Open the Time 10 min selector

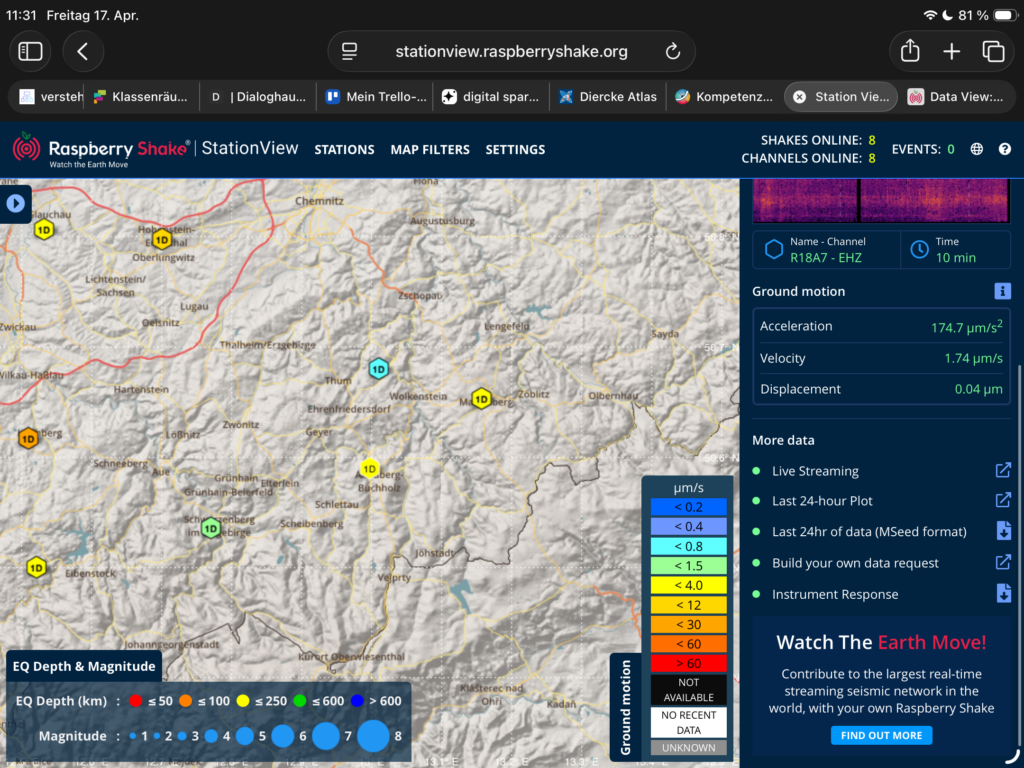[x=955, y=250]
